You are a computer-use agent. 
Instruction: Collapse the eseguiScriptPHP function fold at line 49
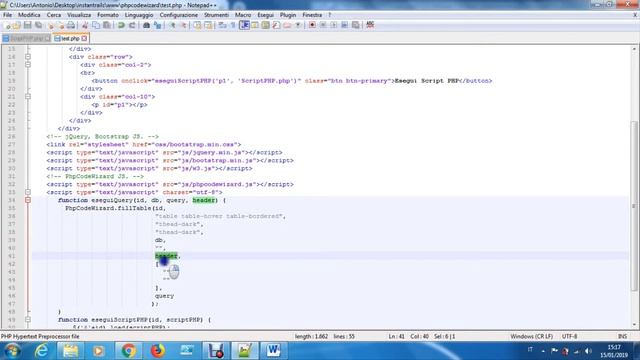[x=28, y=320]
